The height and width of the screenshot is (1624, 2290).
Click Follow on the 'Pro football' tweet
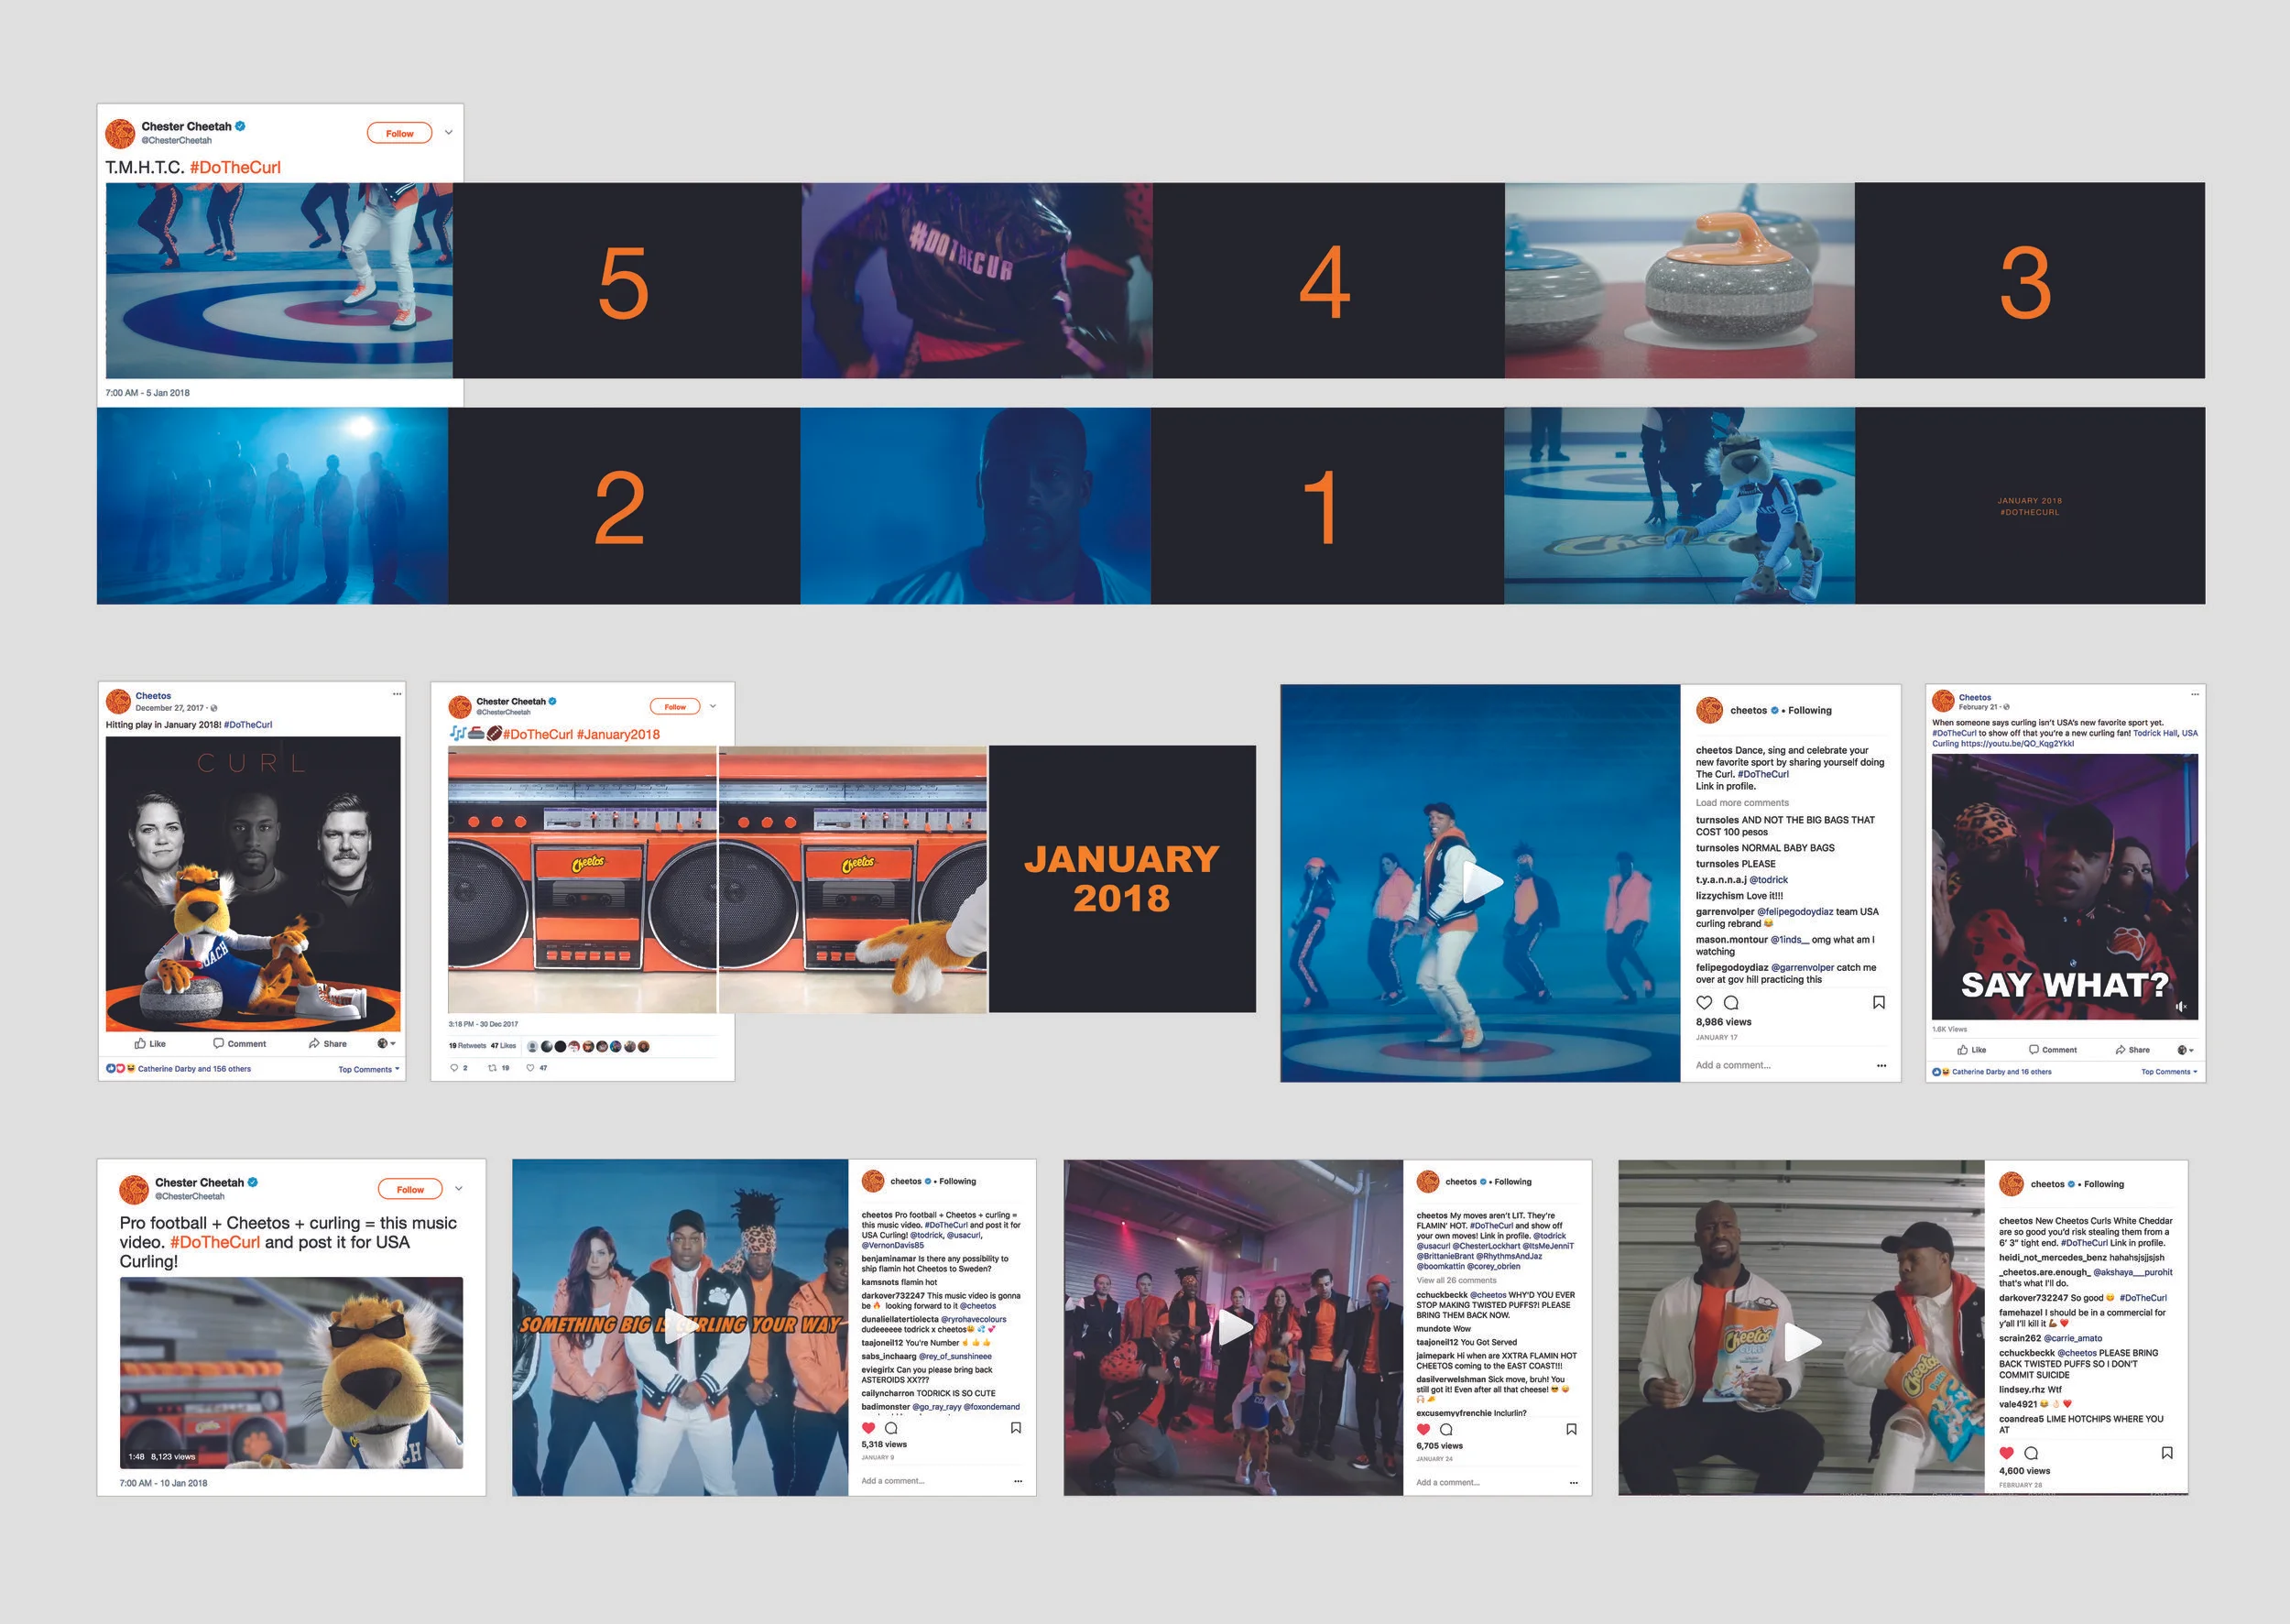tap(410, 1189)
